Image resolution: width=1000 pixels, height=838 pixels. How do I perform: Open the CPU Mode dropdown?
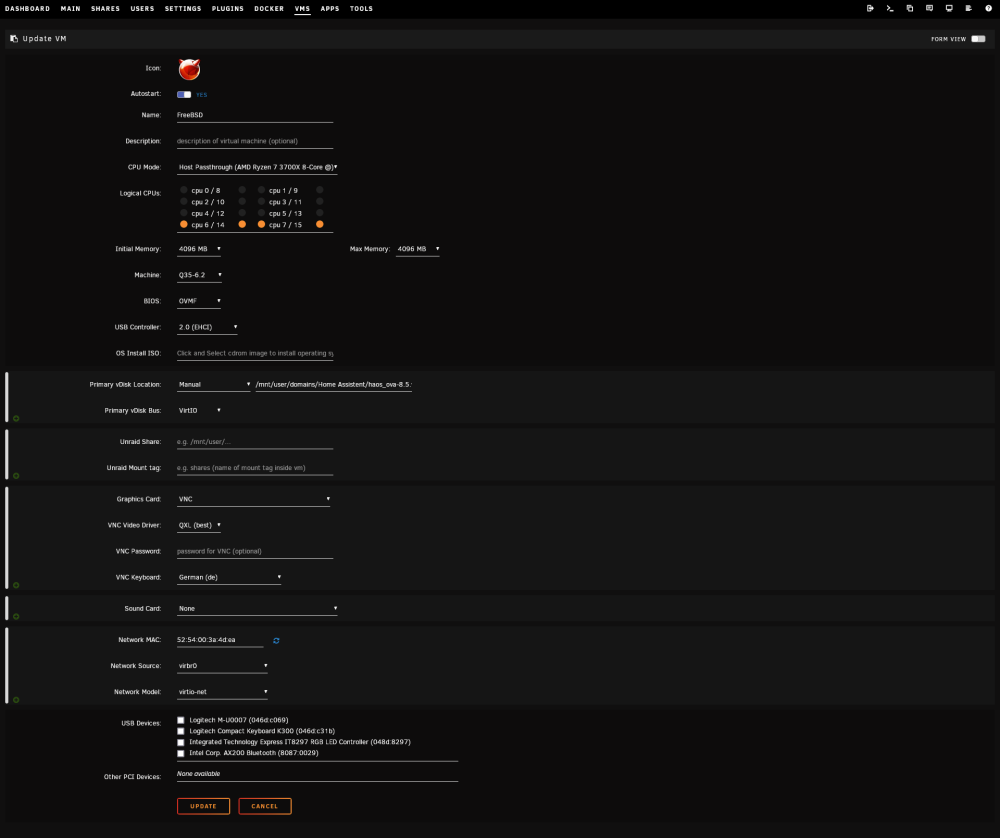point(257,167)
